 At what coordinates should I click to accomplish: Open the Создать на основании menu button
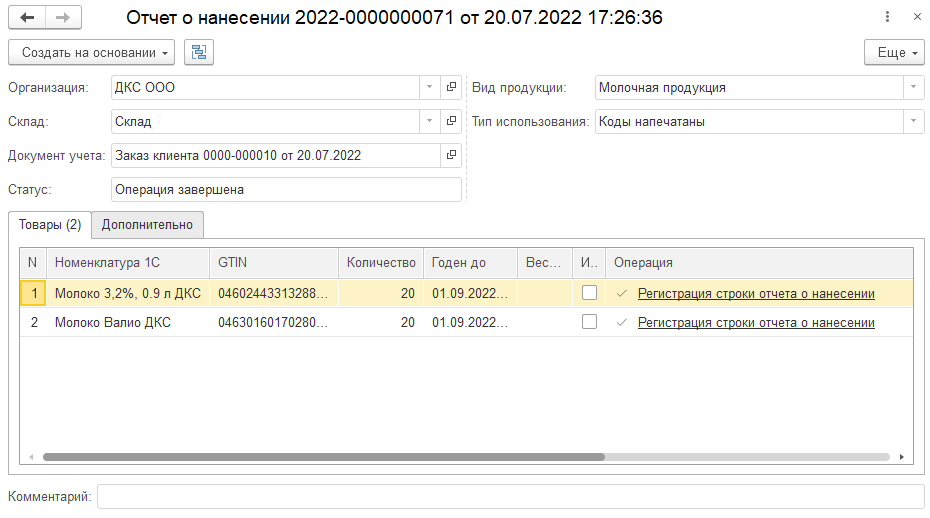91,52
